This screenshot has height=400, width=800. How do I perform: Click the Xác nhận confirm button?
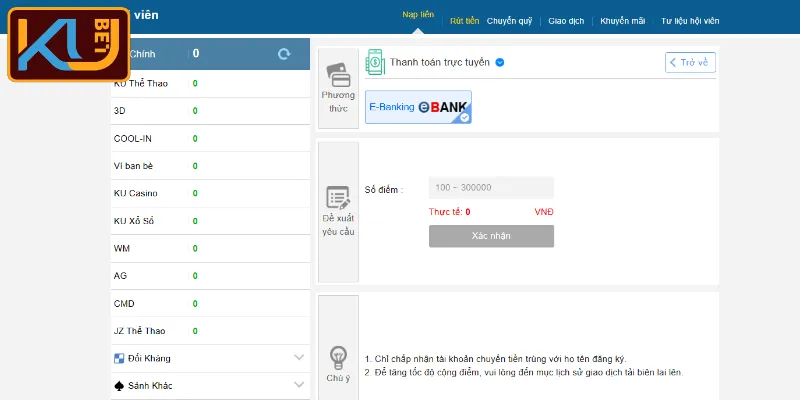click(491, 236)
